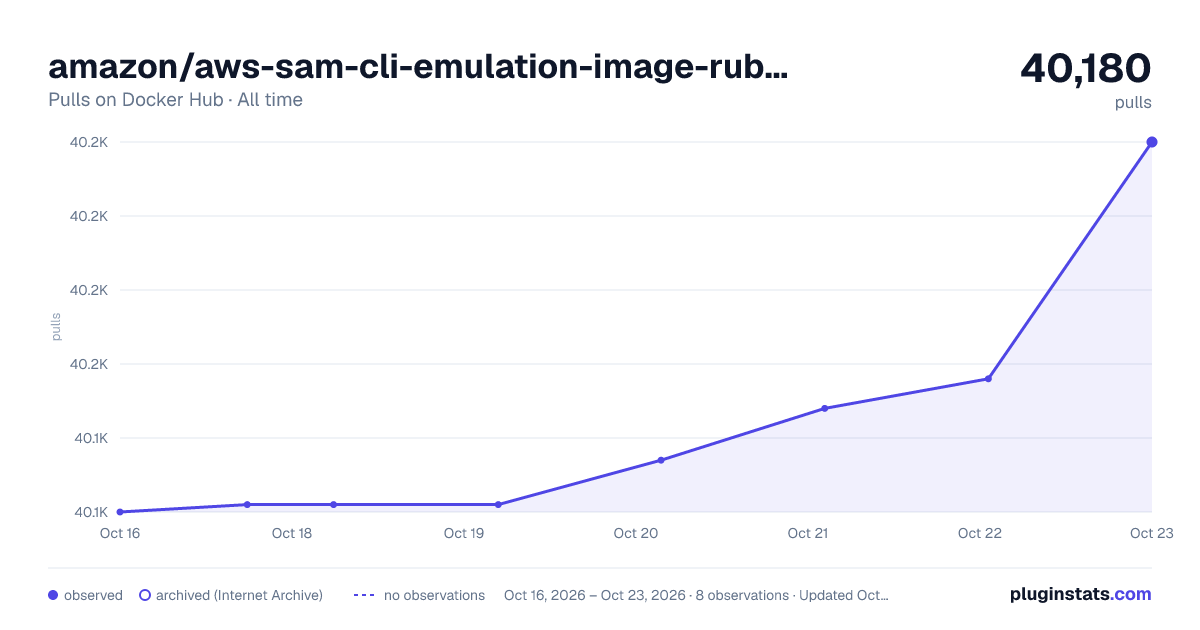Click the archived (Internet Archive) legend label
Image resolution: width=1200 pixels, height=630 pixels.
point(239,595)
